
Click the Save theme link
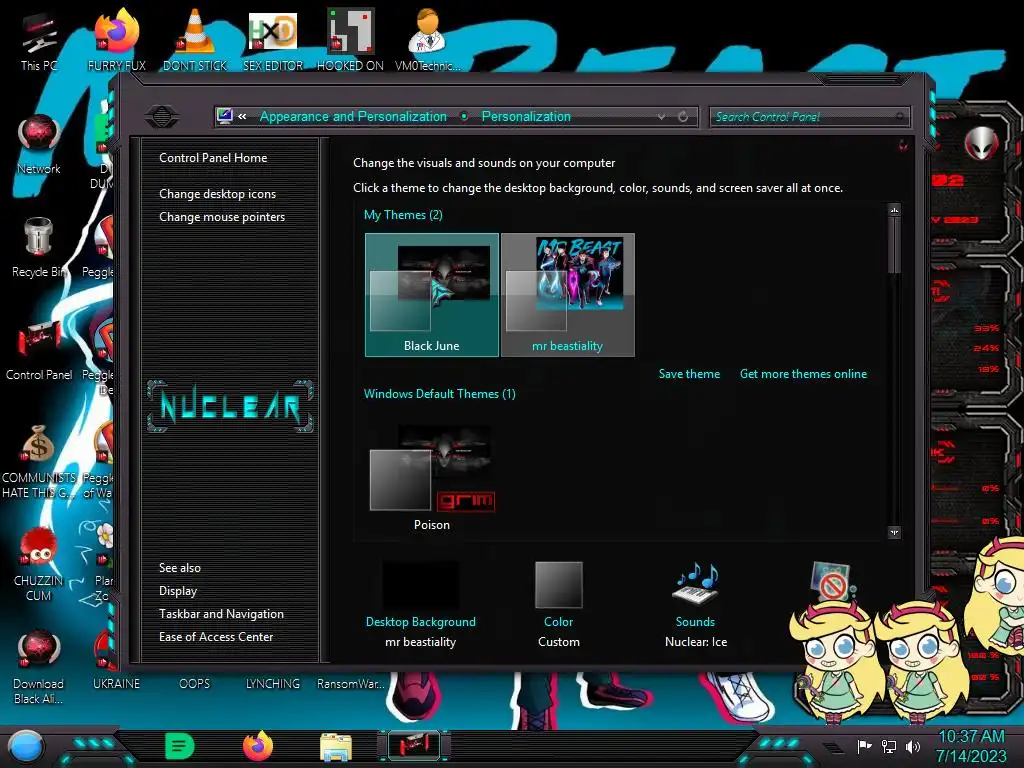689,374
